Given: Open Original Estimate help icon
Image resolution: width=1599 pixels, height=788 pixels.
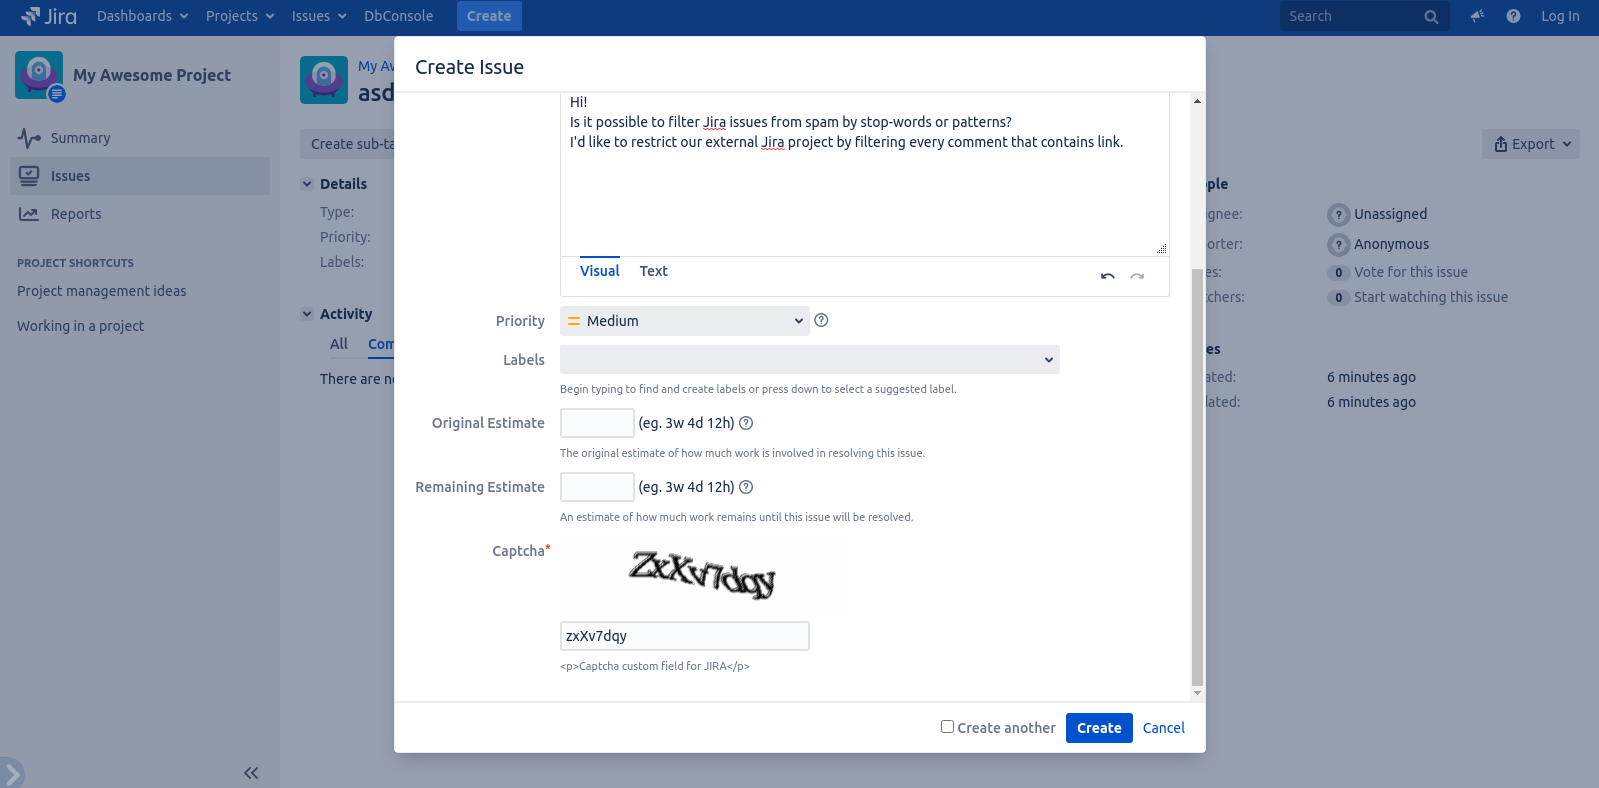Looking at the screenshot, I should click(x=746, y=423).
